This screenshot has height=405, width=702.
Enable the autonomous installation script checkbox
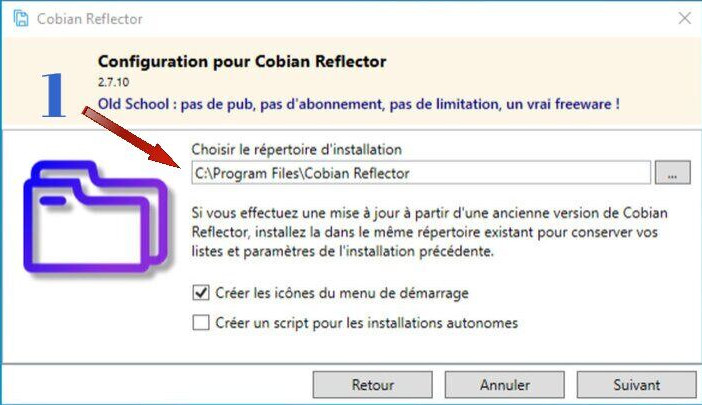click(201, 323)
